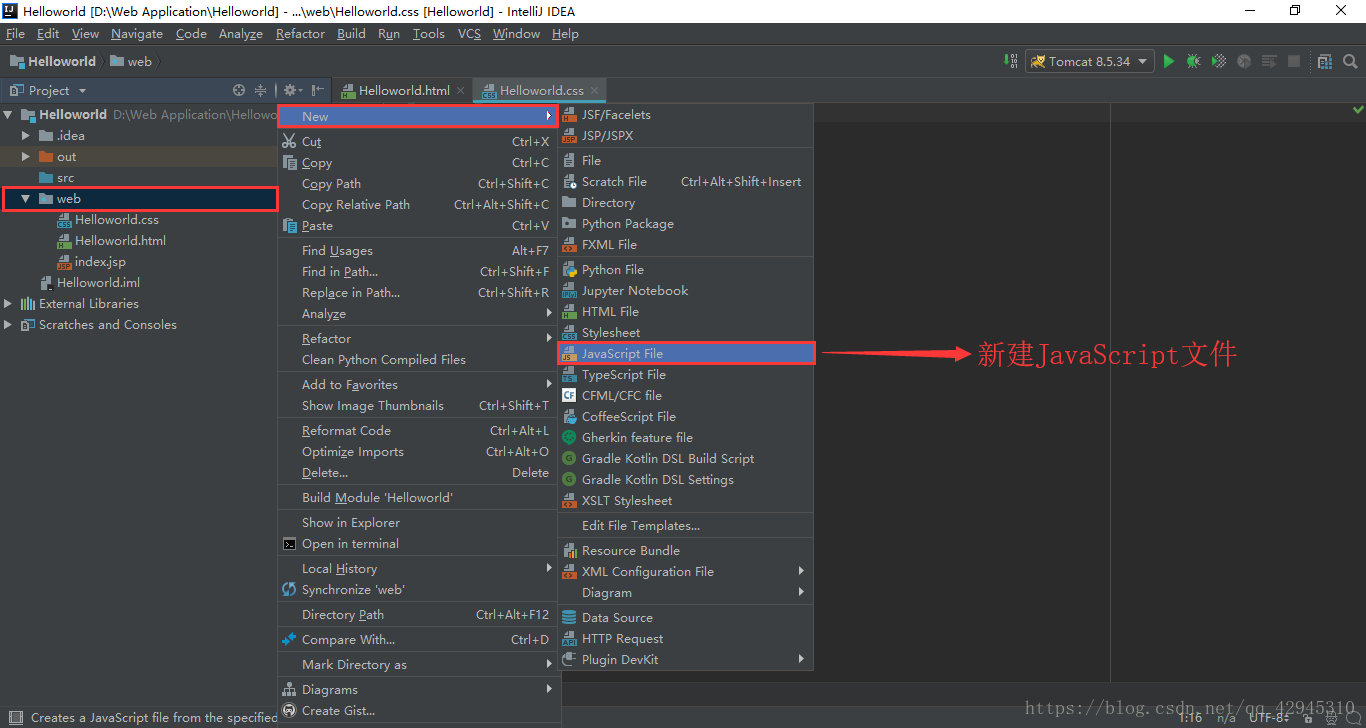Select Data Source menu entry

pyautogui.click(x=685, y=618)
